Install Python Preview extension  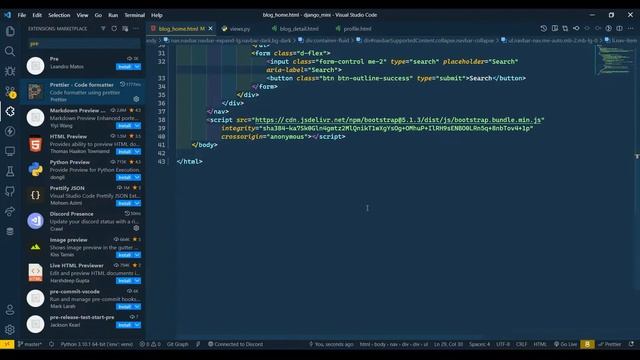124,178
